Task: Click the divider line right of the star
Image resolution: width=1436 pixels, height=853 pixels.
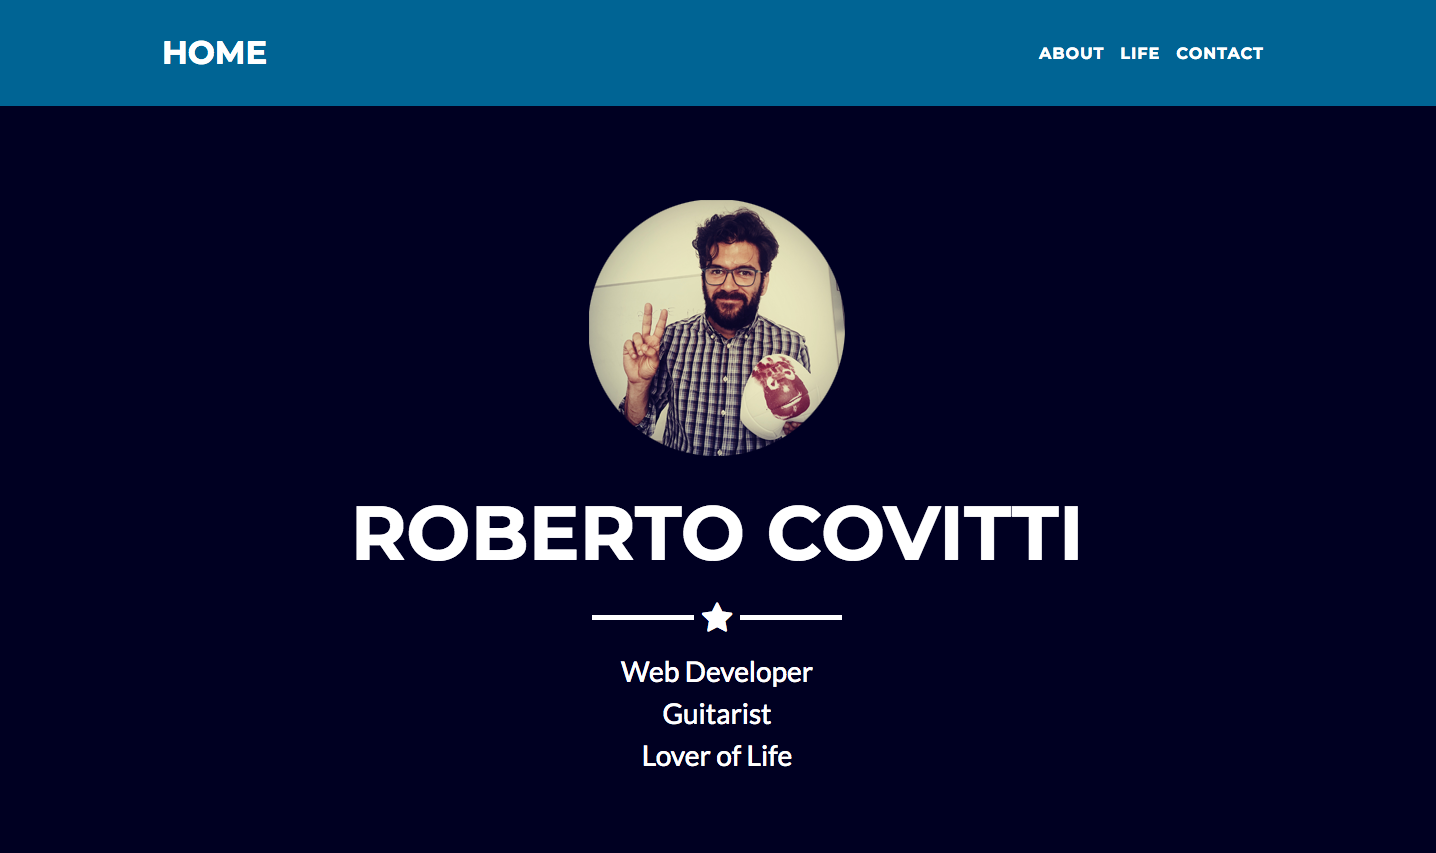Action: point(790,617)
